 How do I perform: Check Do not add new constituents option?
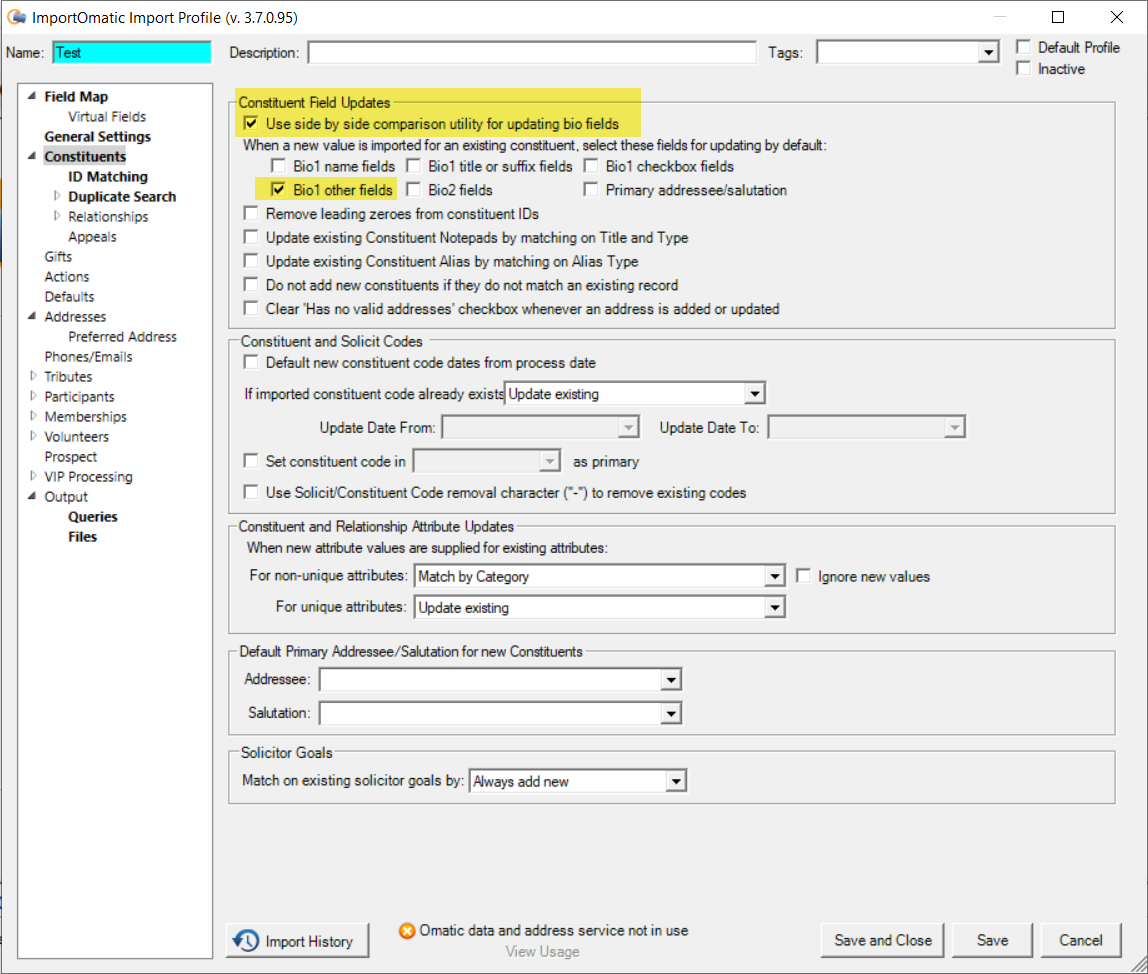click(x=250, y=284)
